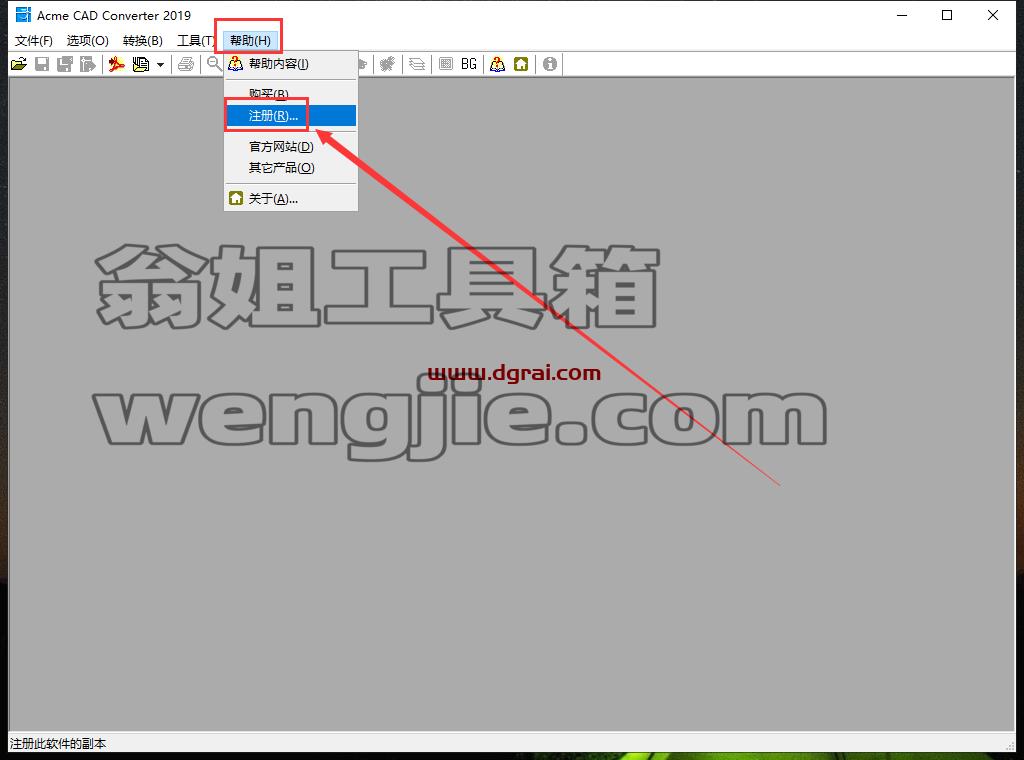Click the Acme CAD Converter title bar icon
The width and height of the screenshot is (1024, 760).
[x=23, y=14]
